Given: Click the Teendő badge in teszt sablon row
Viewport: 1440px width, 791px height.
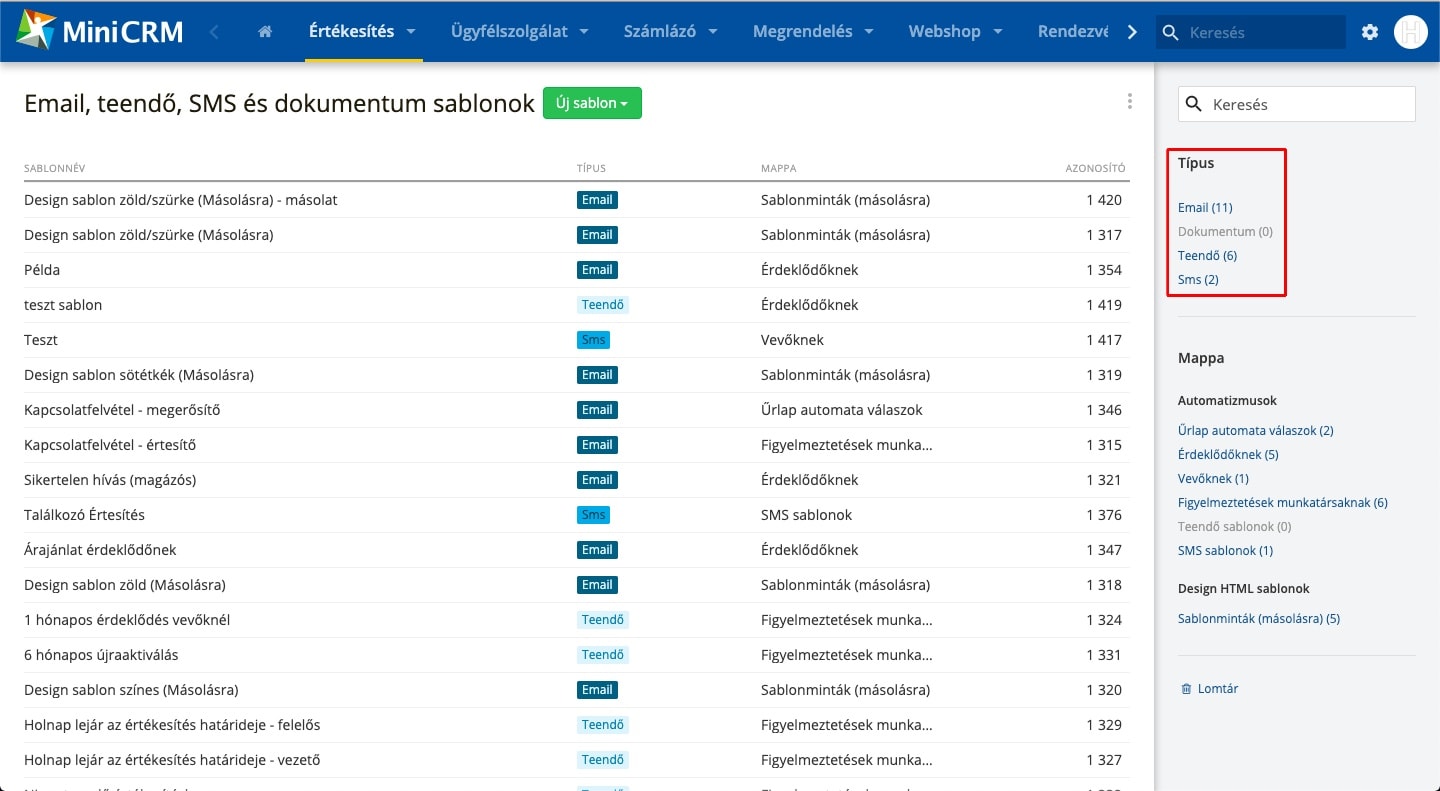Looking at the screenshot, I should click(x=603, y=305).
